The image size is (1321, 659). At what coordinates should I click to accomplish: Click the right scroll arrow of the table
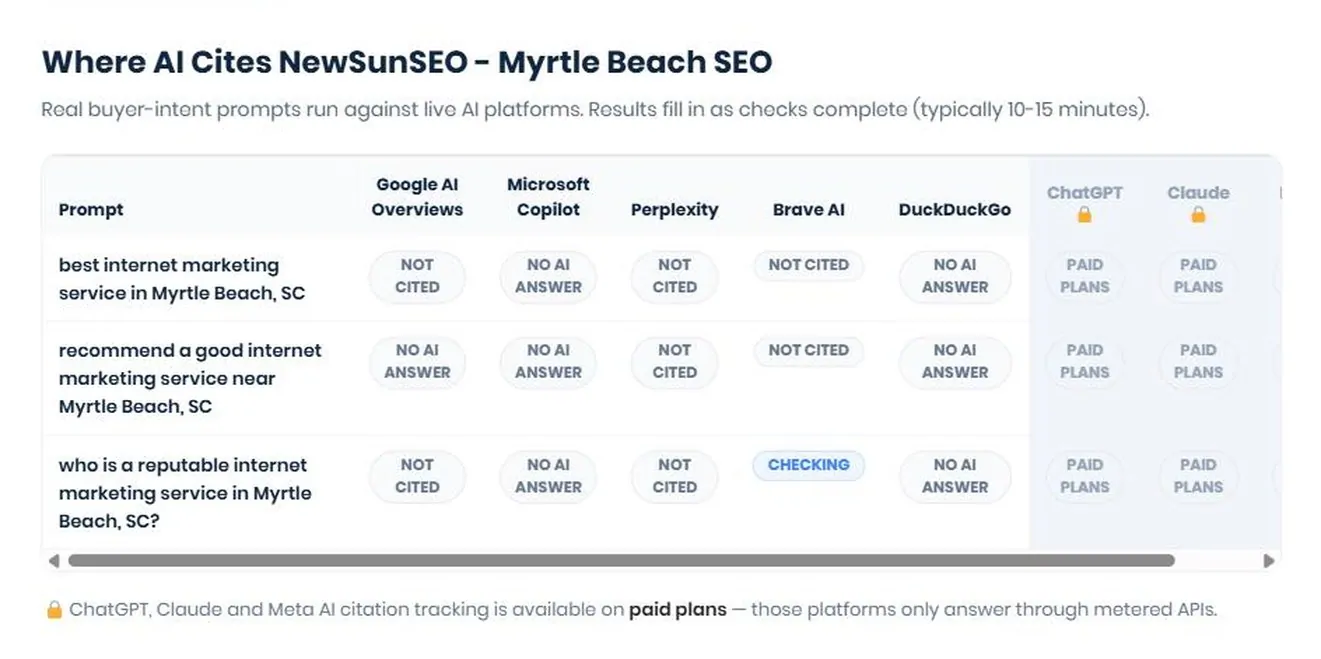(x=1269, y=561)
